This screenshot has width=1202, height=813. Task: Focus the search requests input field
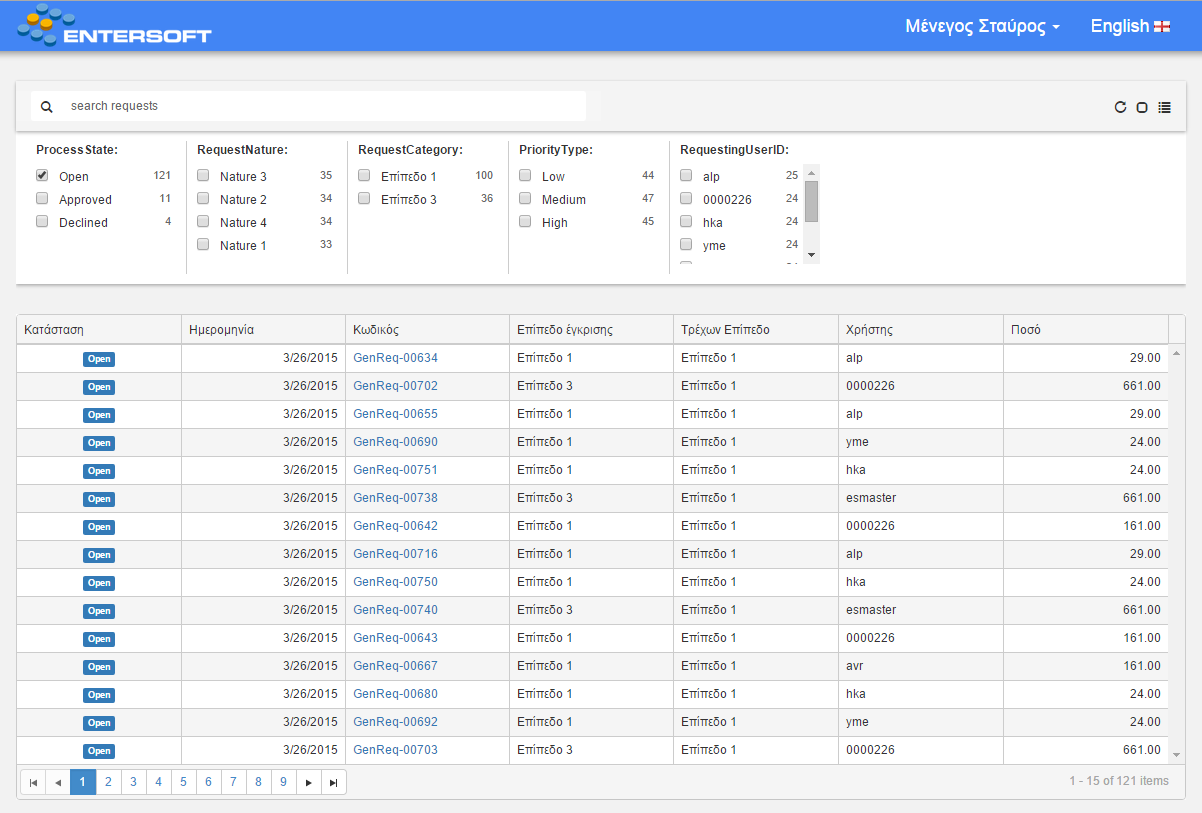(x=320, y=106)
